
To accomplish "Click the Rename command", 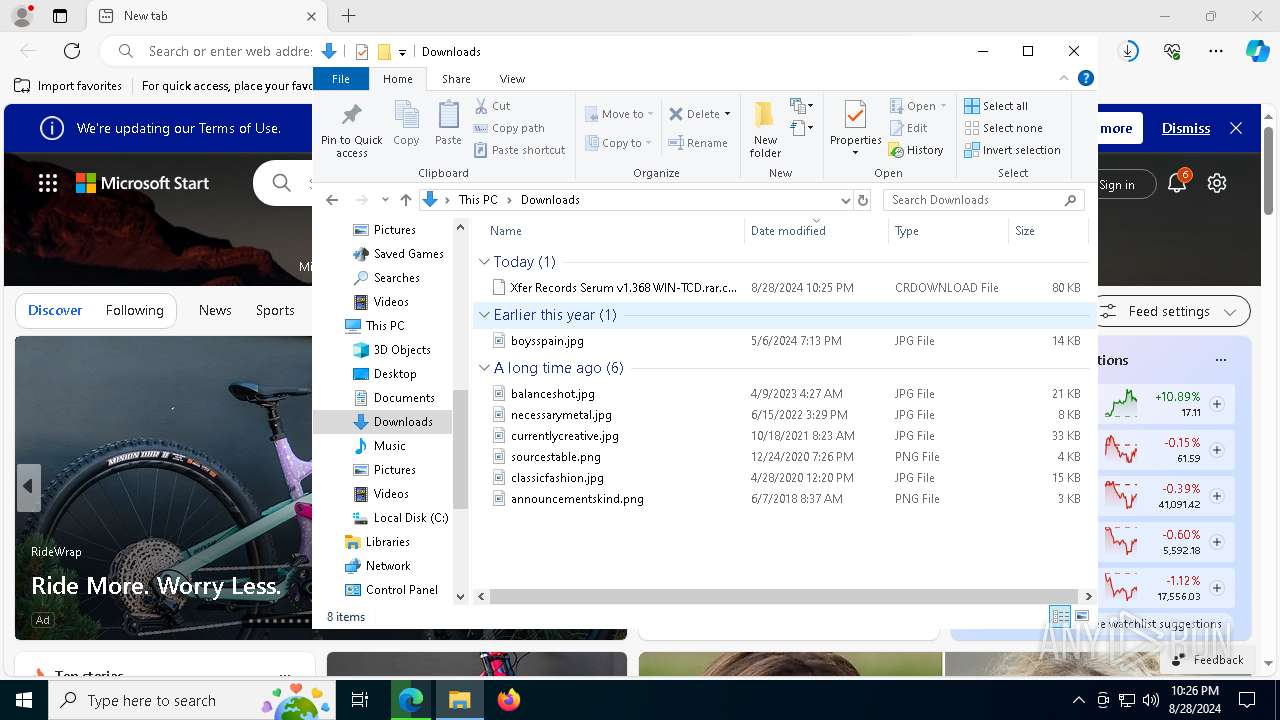I will tap(698, 143).
